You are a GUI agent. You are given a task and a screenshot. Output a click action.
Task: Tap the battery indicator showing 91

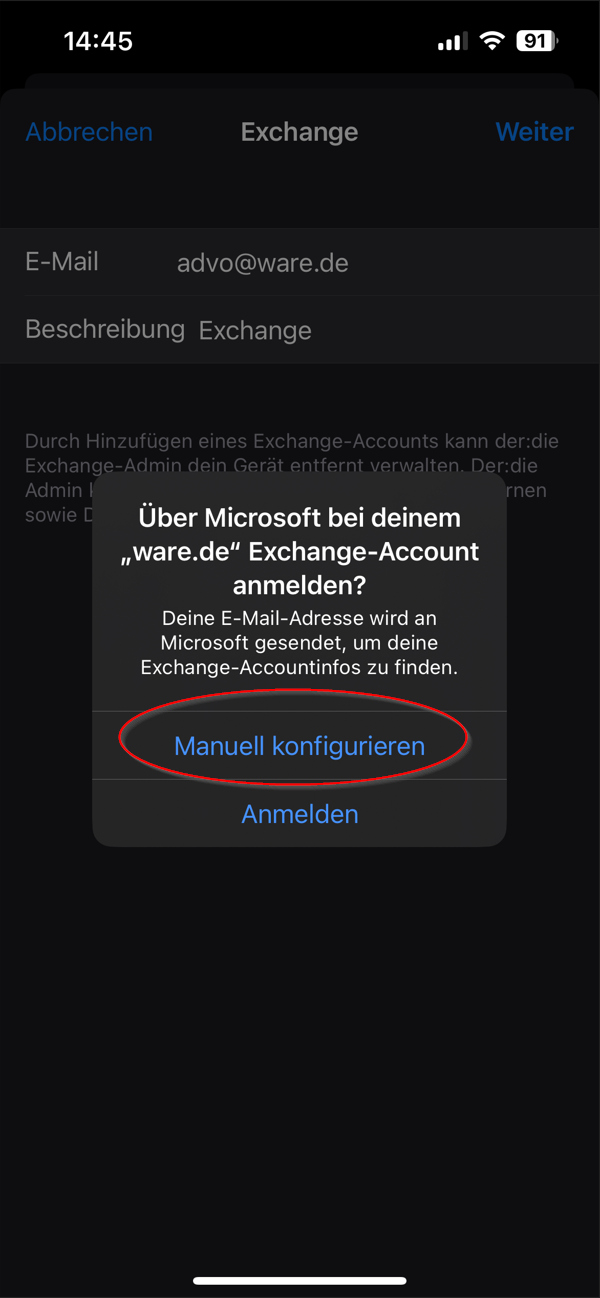tap(538, 41)
